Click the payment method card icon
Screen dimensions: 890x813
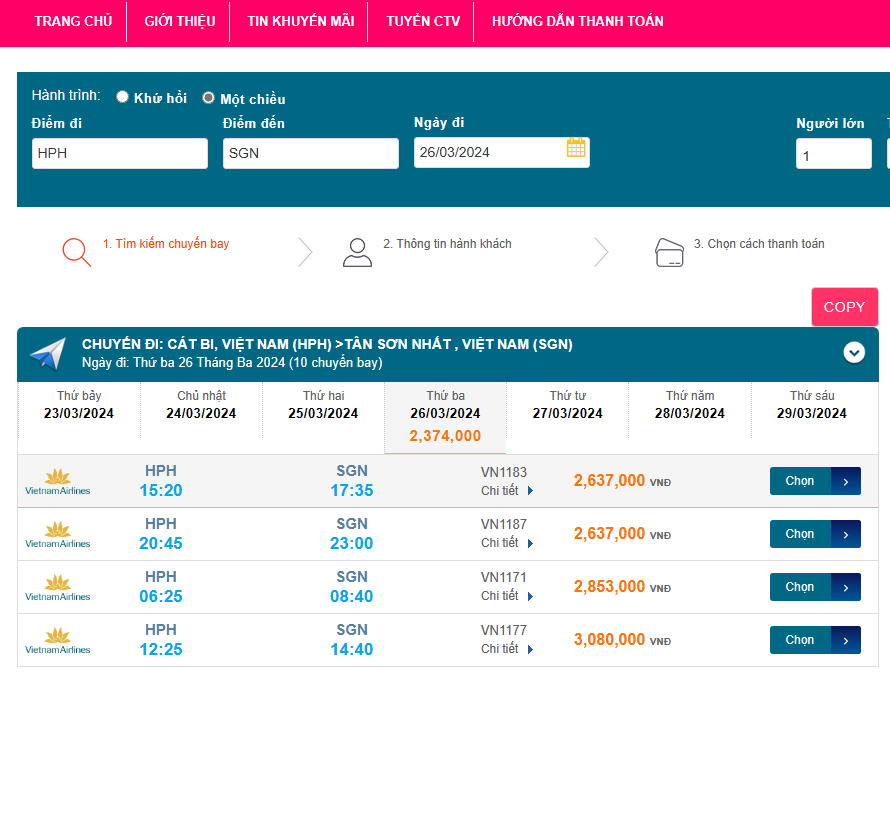point(669,252)
